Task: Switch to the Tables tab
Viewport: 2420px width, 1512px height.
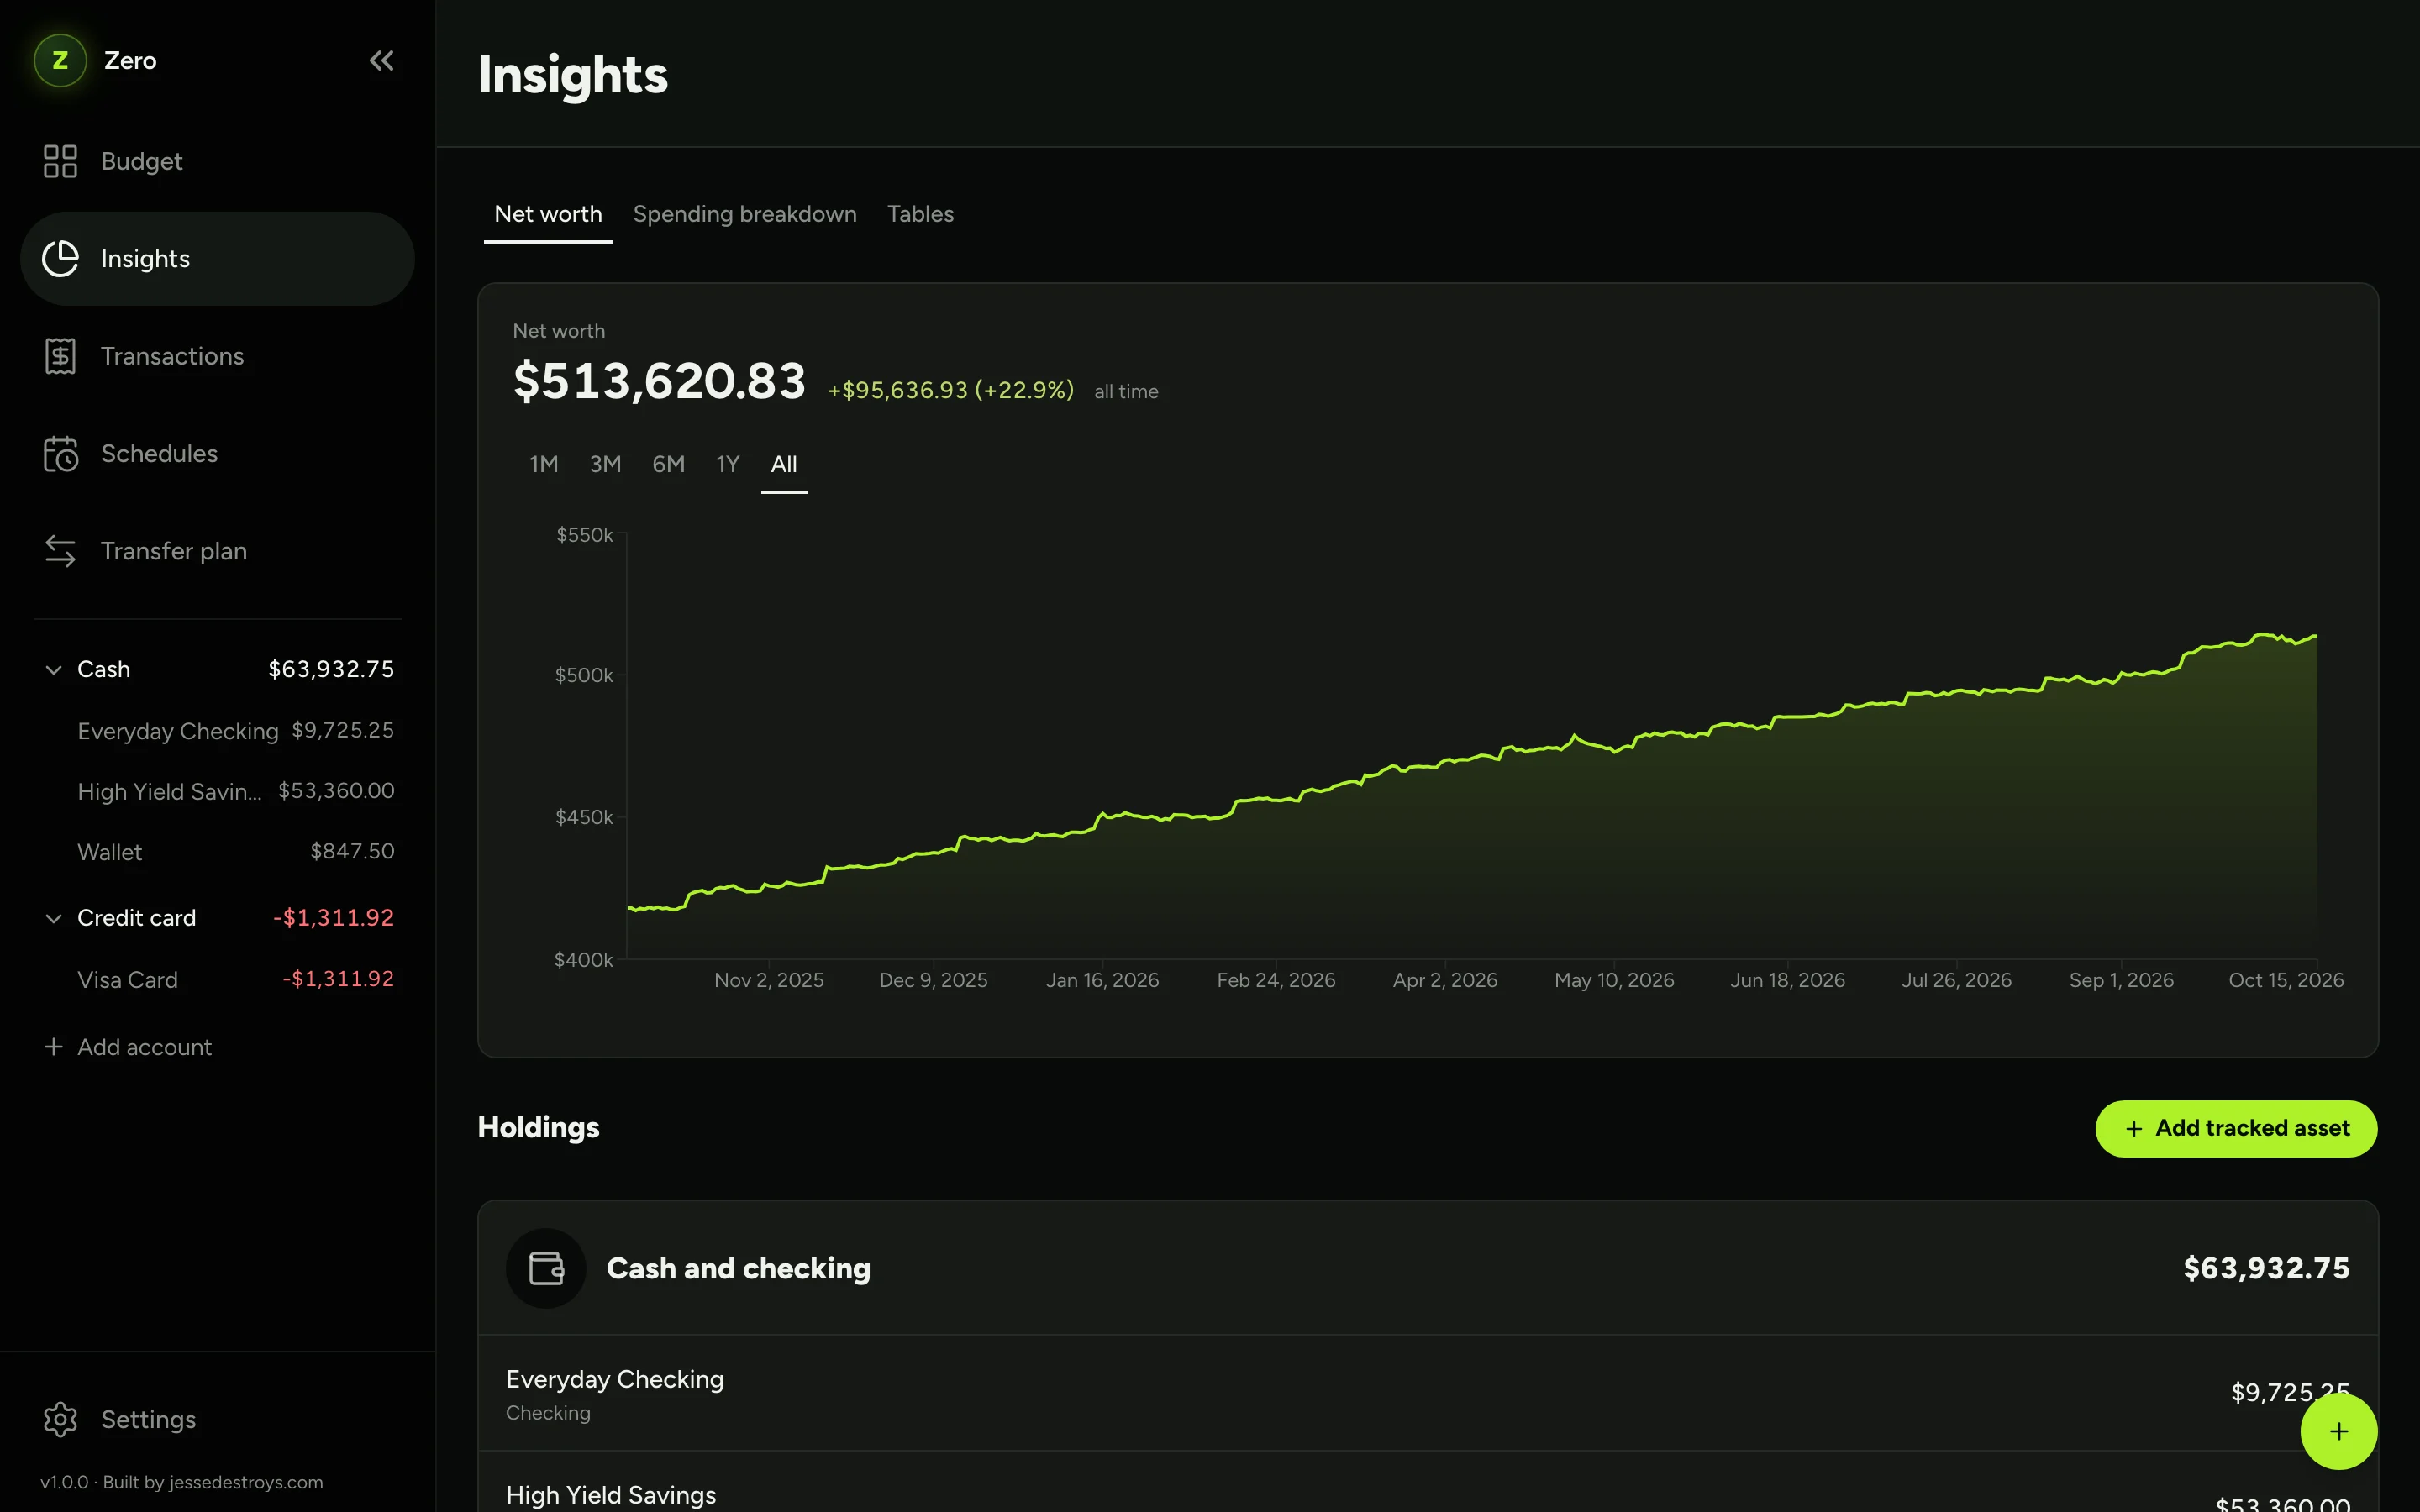Action: click(920, 214)
